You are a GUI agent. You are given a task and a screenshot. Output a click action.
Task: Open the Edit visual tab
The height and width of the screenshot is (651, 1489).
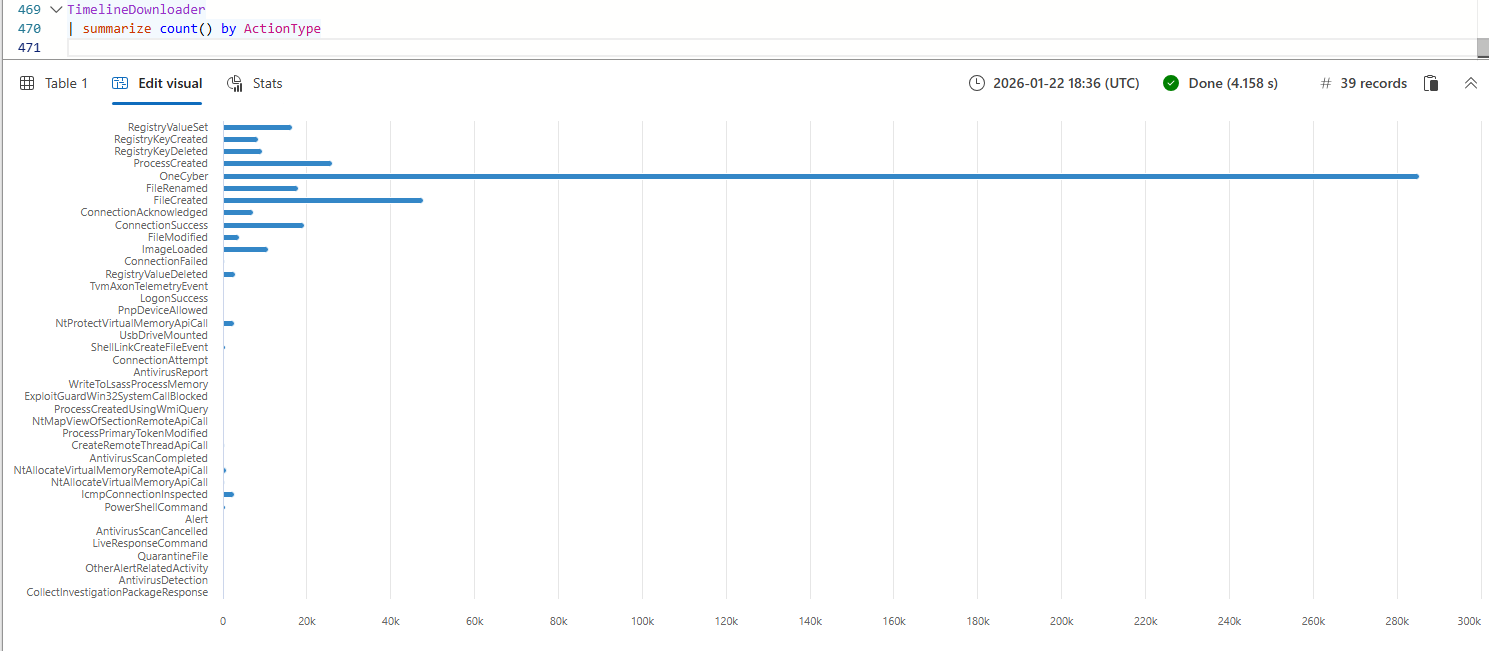[x=158, y=84]
